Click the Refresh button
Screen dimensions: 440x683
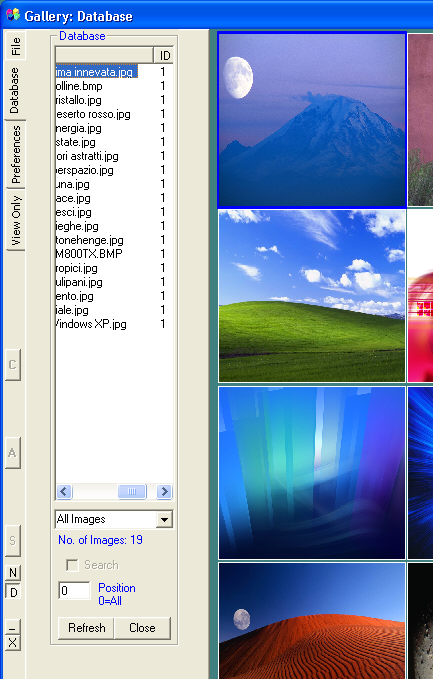coord(86,628)
